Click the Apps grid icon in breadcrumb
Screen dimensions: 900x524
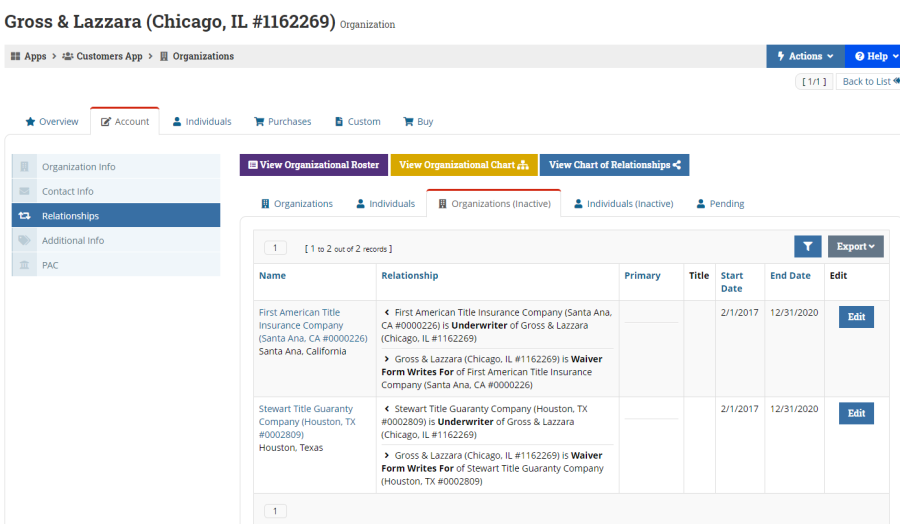pyautogui.click(x=15, y=56)
